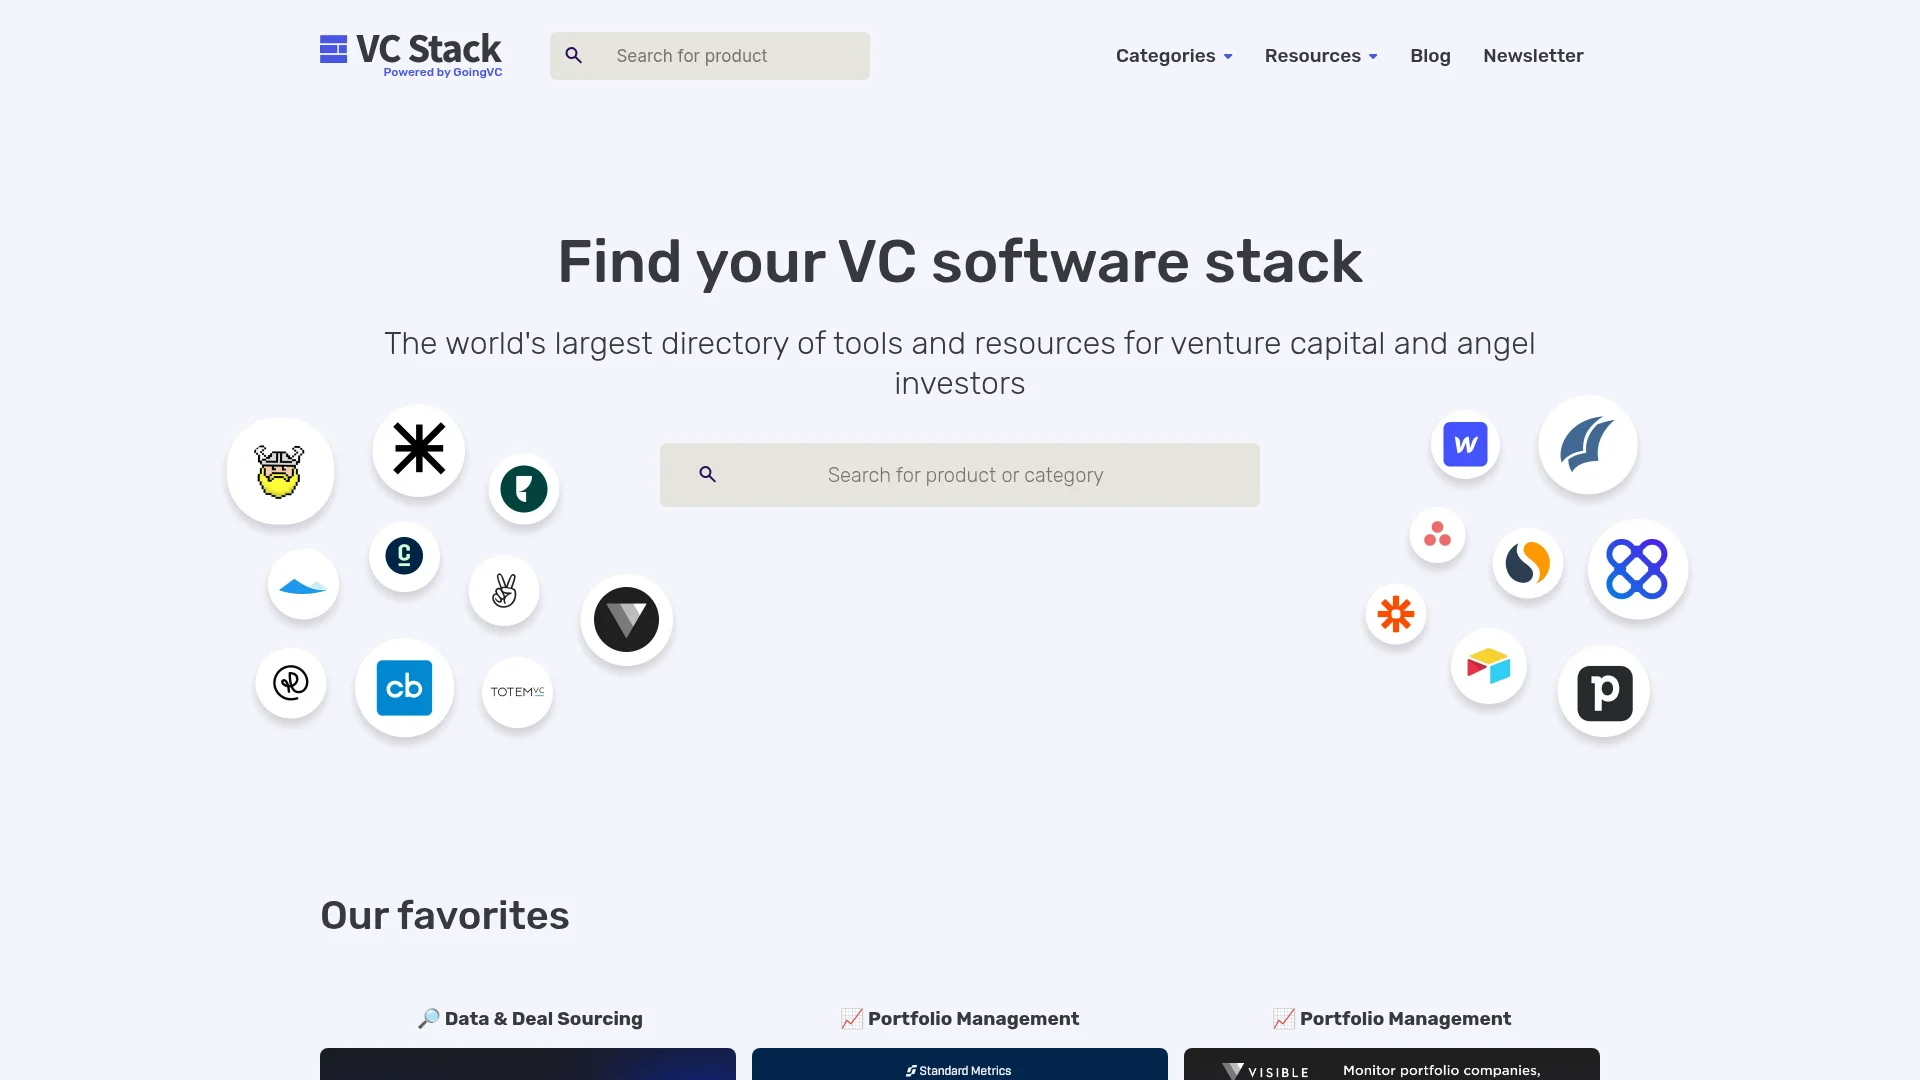Image resolution: width=1920 pixels, height=1080 pixels.
Task: Open the blue wave logo bubble
Action: pyautogui.click(x=303, y=584)
